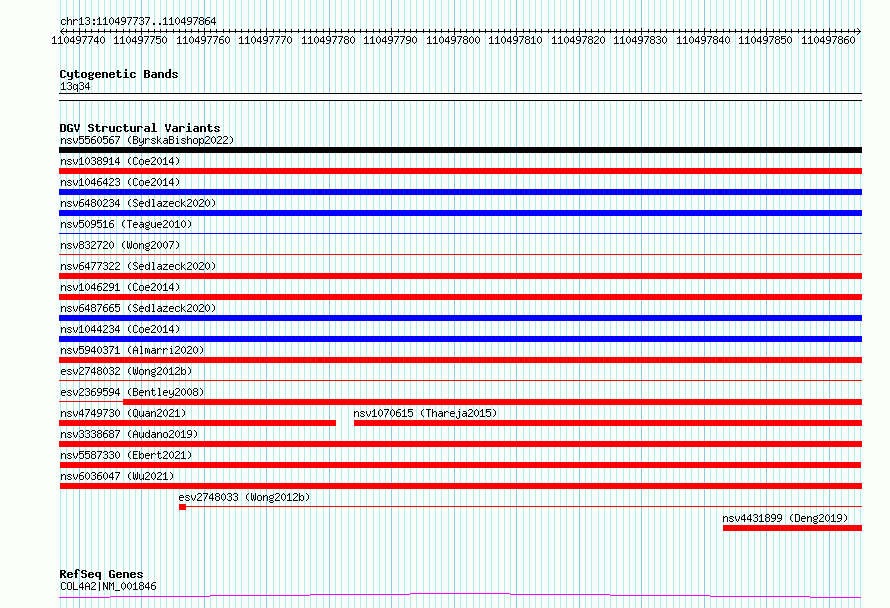Click the blue nsv1044234 variant bar

(x=460, y=339)
